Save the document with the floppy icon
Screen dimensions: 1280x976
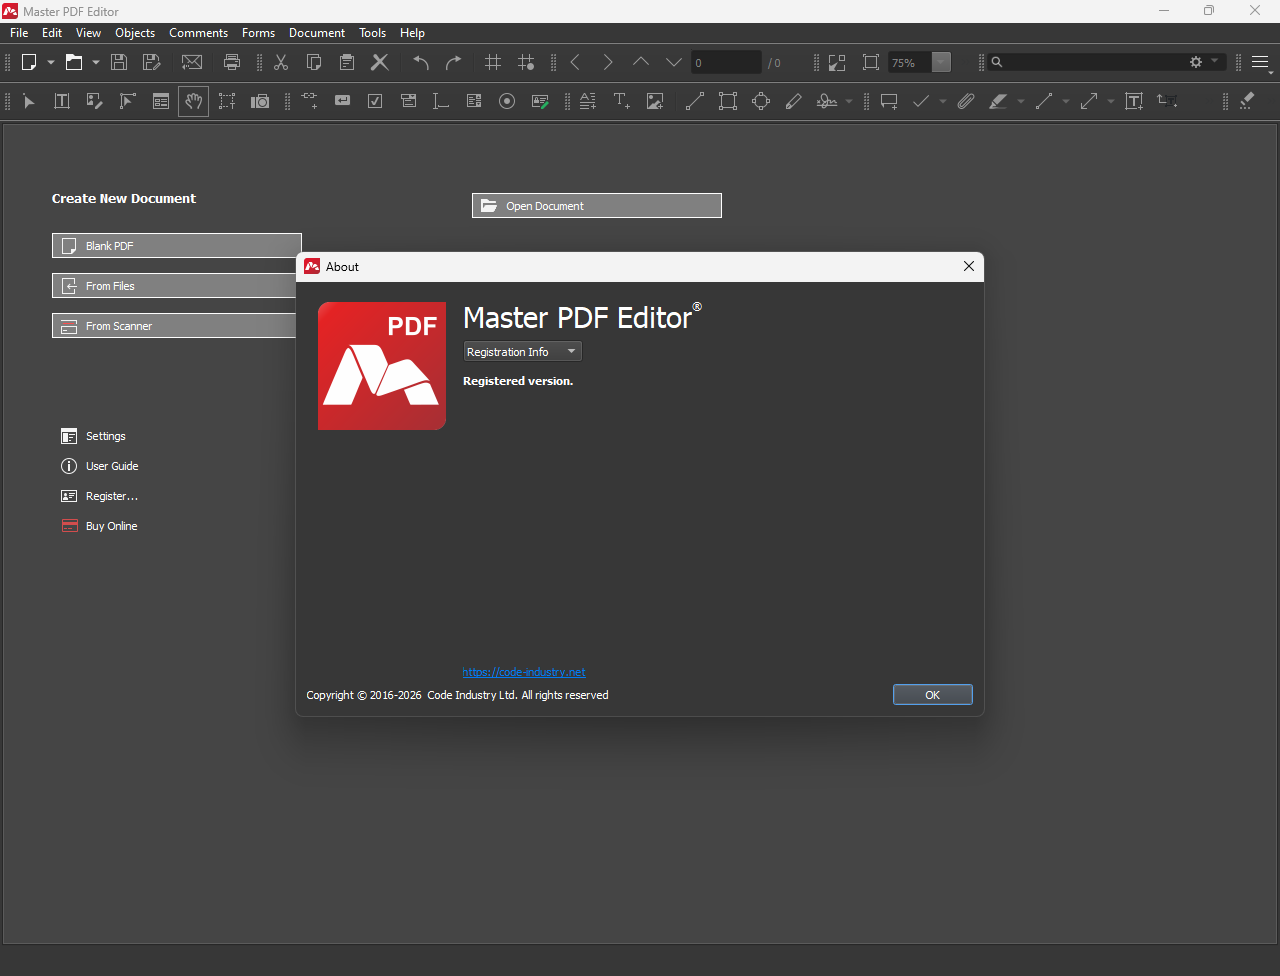tap(119, 62)
